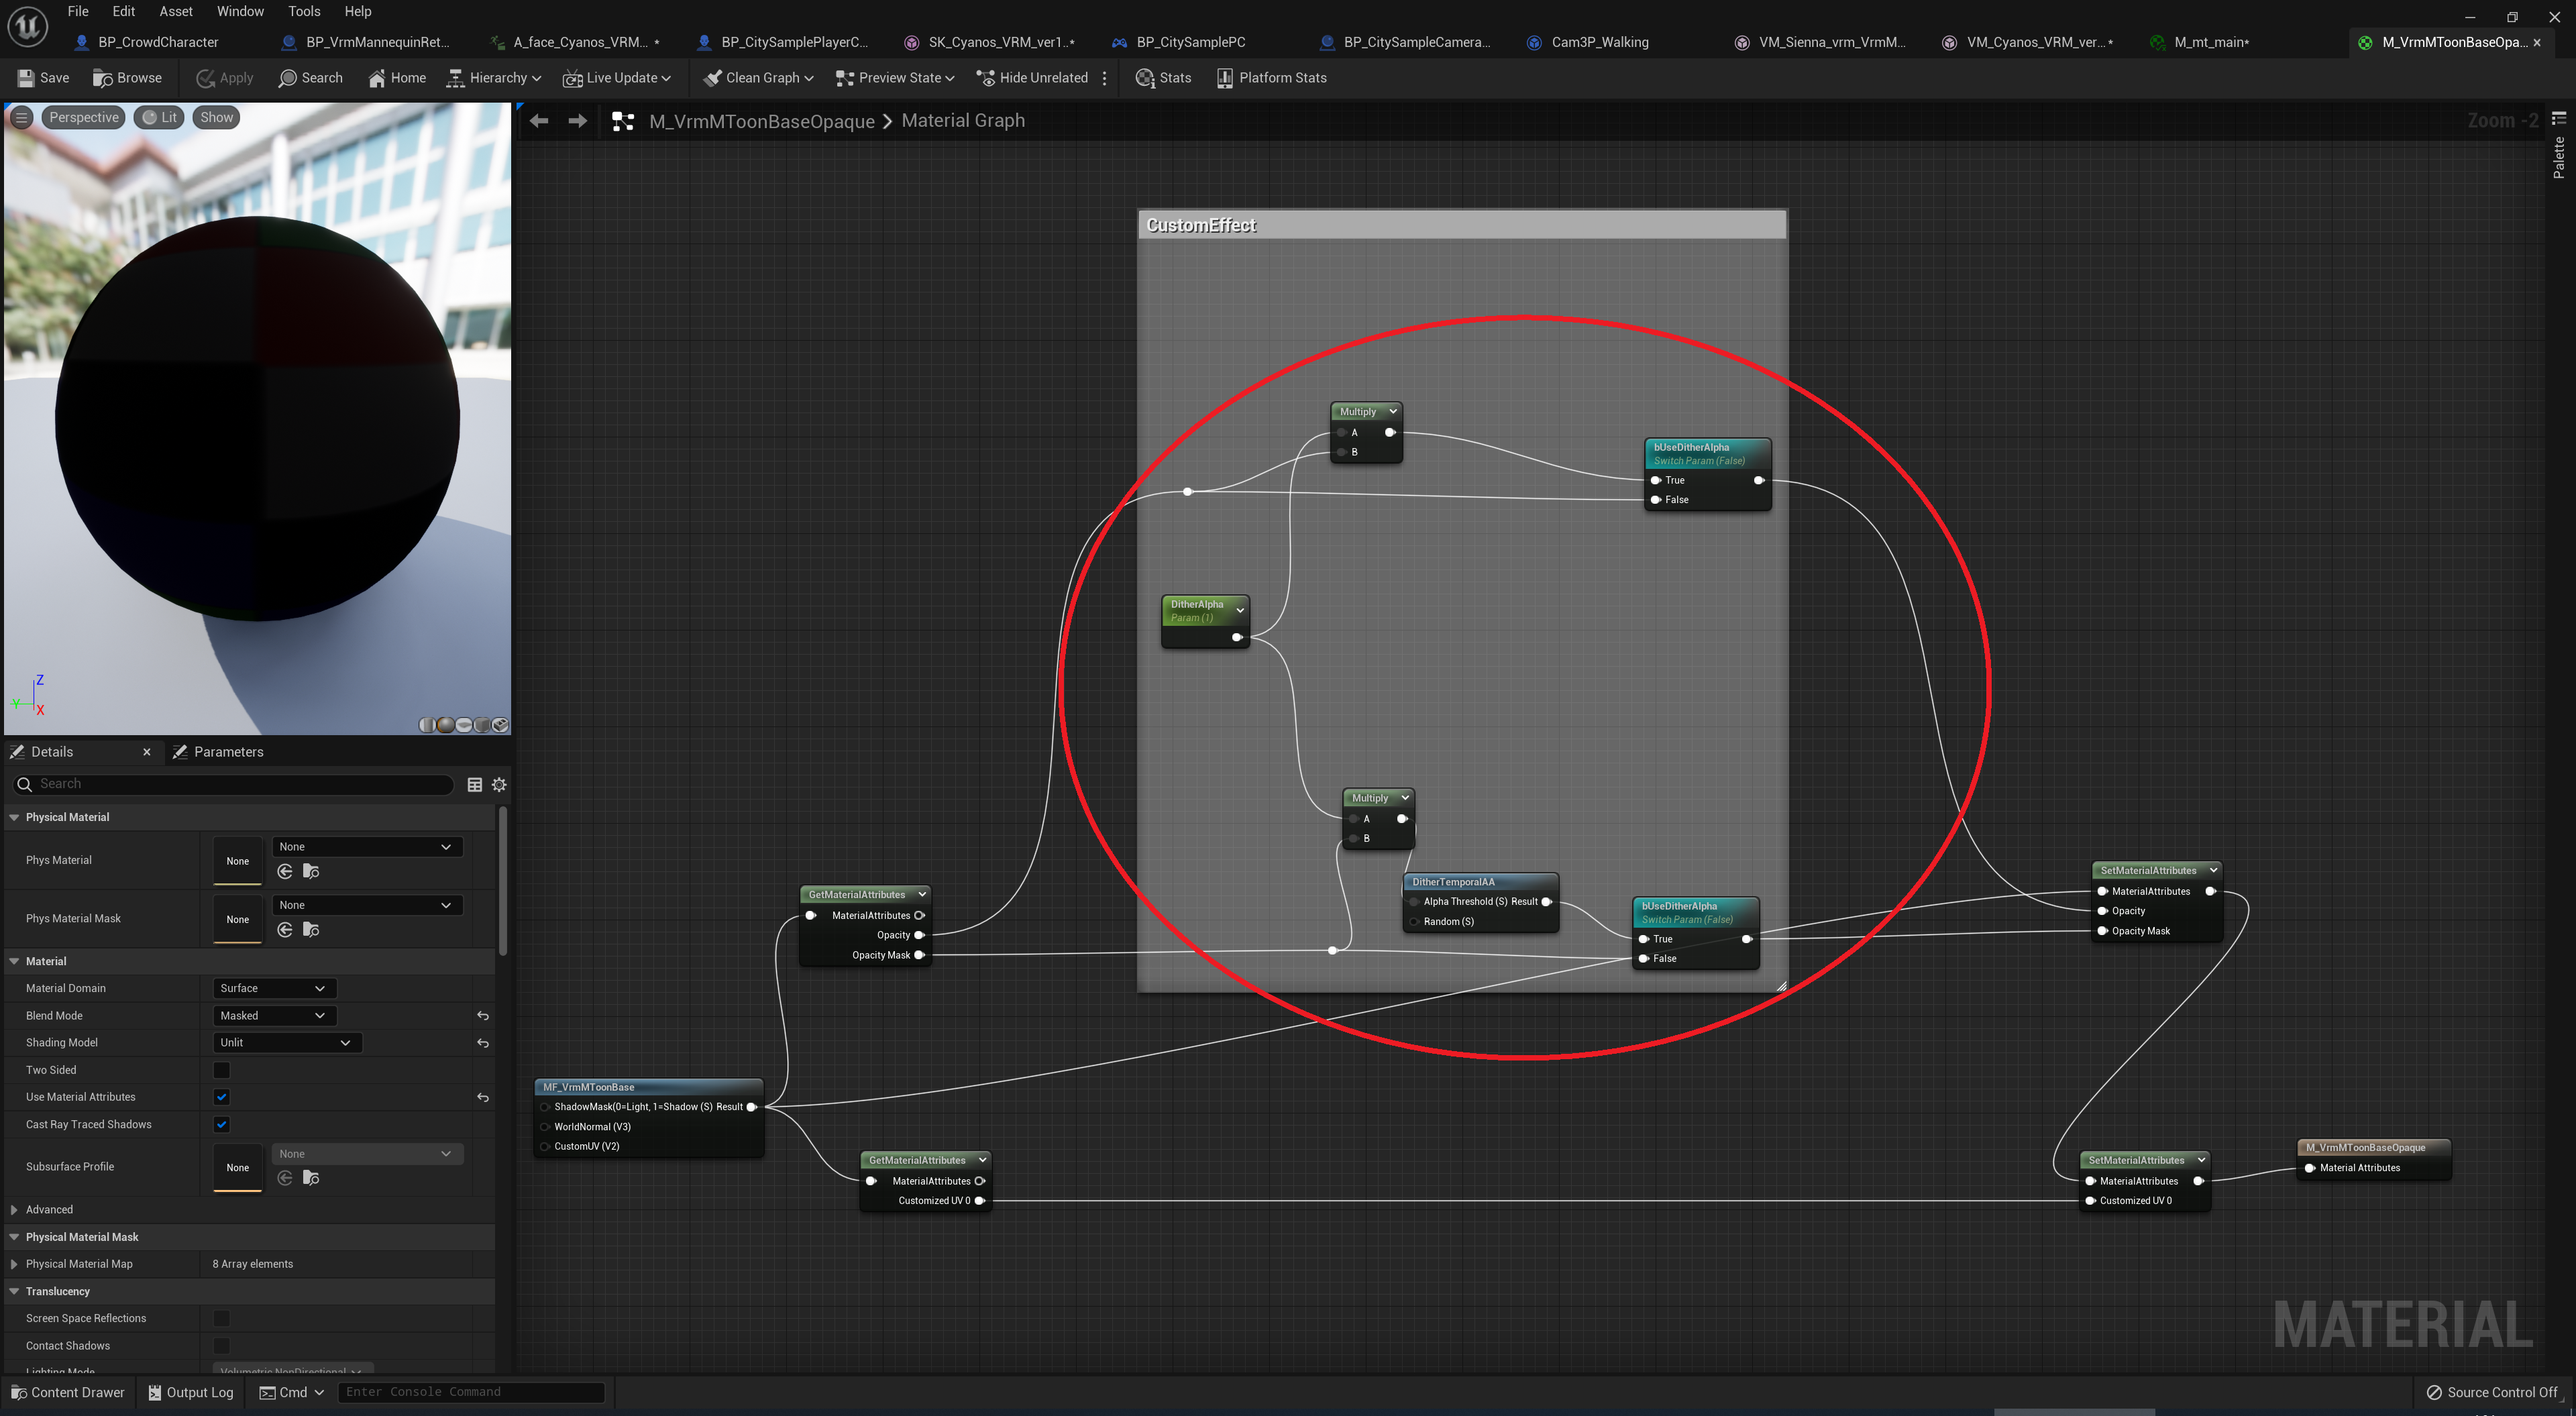Viewport: 2576px width, 1416px height.
Task: Click the Clean Graph icon
Action: pyautogui.click(x=712, y=78)
